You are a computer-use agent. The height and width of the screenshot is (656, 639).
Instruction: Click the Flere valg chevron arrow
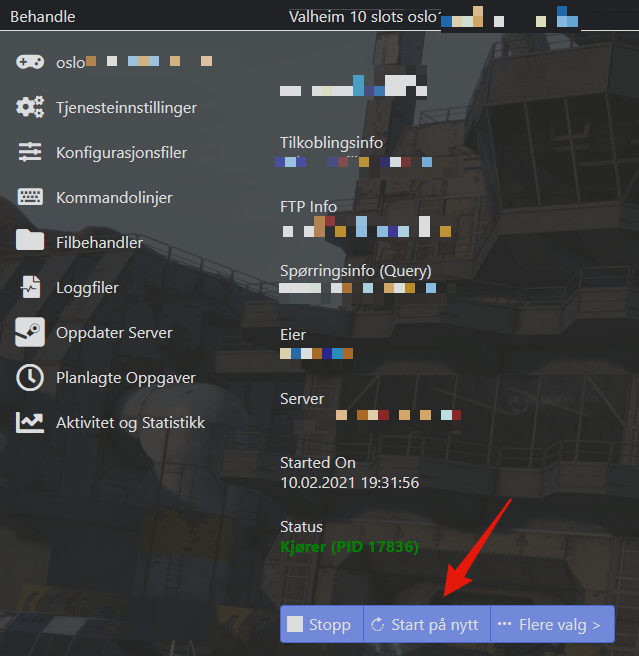[x=596, y=625]
